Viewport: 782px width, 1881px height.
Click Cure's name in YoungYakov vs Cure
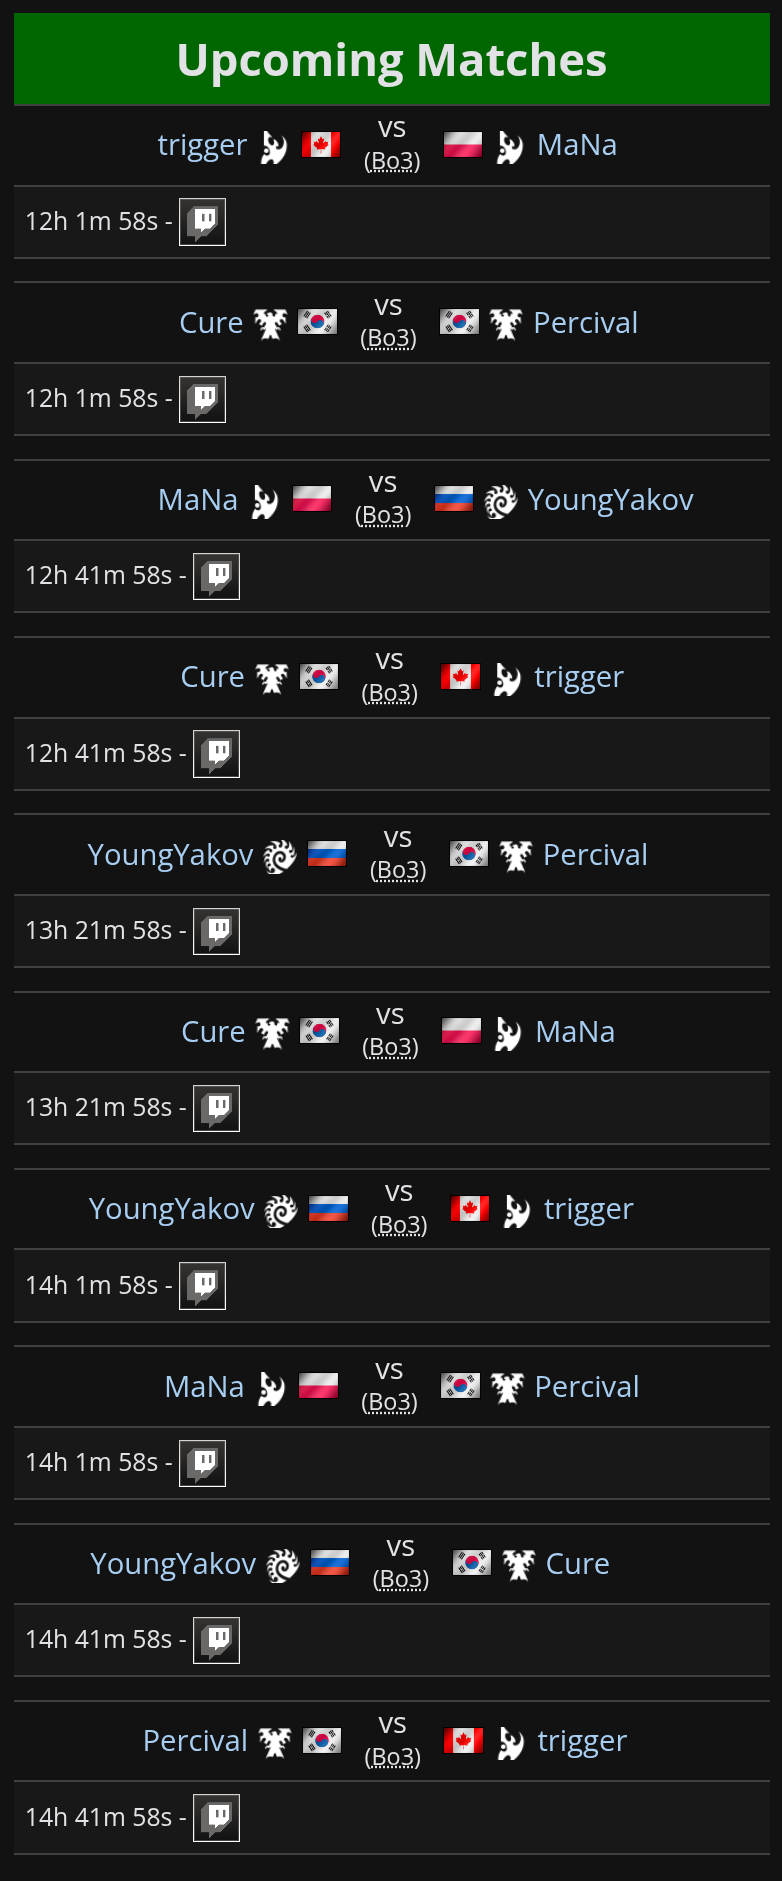coord(577,1564)
